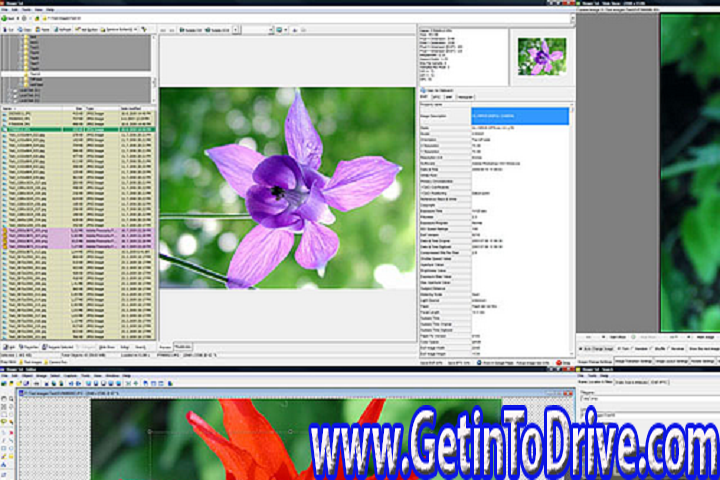Click the monitor icon in preview toolbar
The width and height of the screenshot is (720, 480).
(x=279, y=30)
